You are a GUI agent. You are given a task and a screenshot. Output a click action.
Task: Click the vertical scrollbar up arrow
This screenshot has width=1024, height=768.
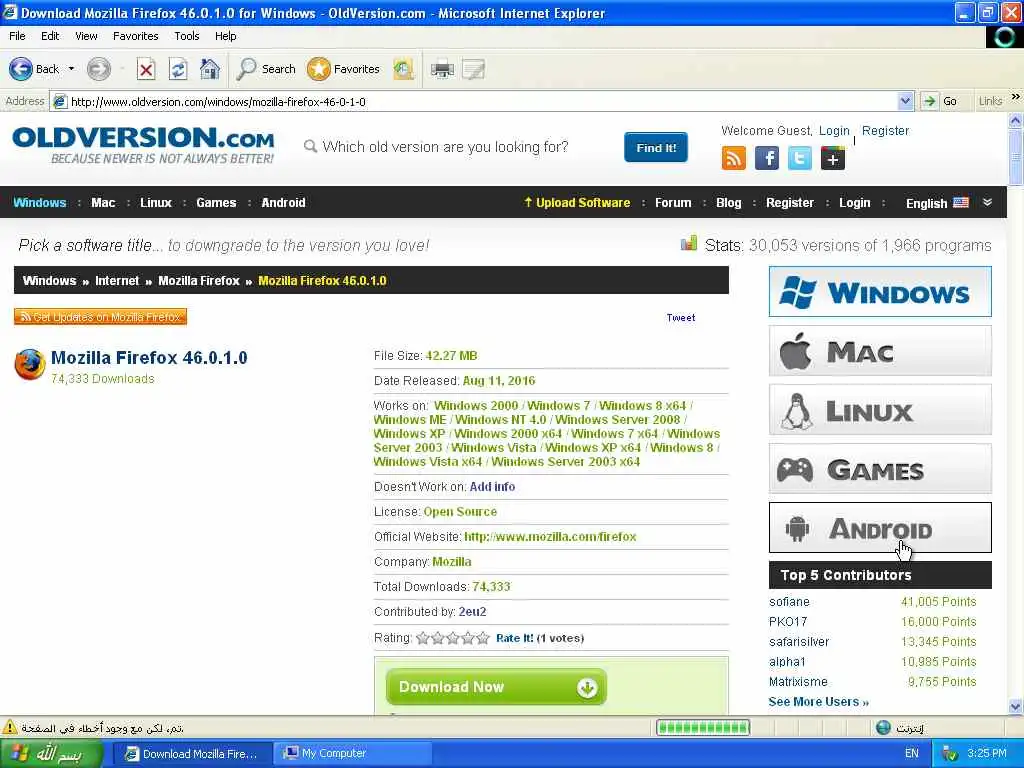(x=1015, y=120)
